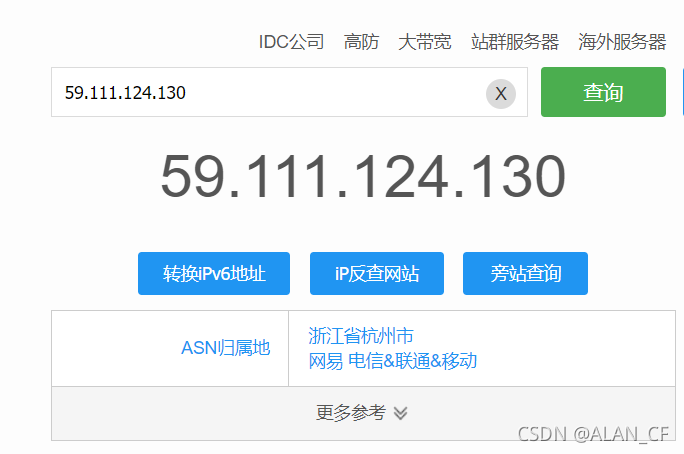Click the 网易 电信&联通&移动 link
The width and height of the screenshot is (684, 454).
point(393,361)
